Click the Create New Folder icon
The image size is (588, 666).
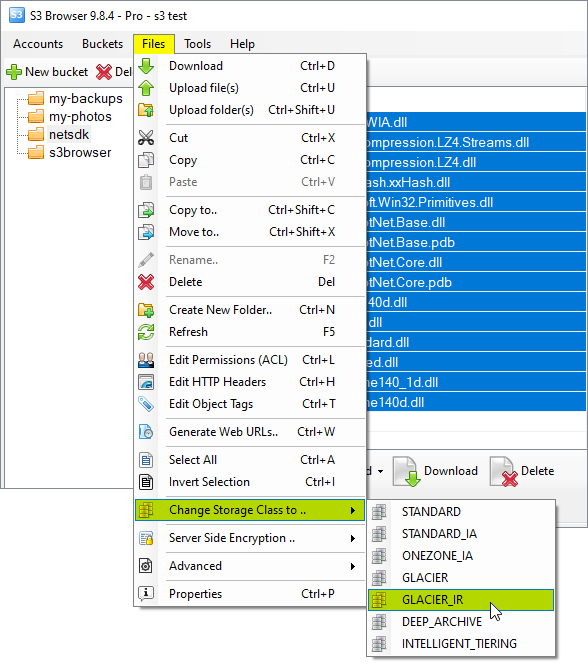pyautogui.click(x=146, y=310)
